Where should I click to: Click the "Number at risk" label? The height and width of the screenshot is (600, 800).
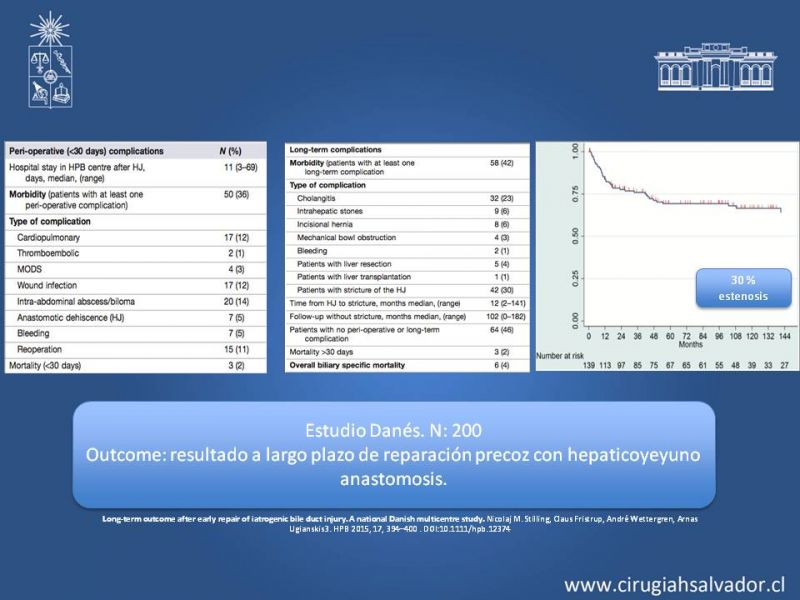[563, 353]
